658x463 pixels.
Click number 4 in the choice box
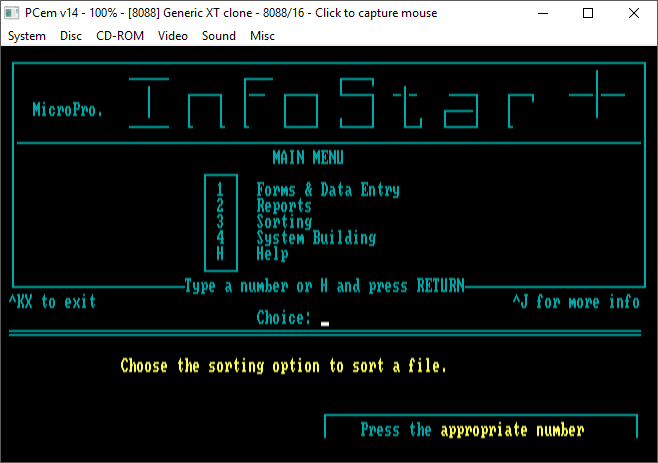[x=220, y=237]
